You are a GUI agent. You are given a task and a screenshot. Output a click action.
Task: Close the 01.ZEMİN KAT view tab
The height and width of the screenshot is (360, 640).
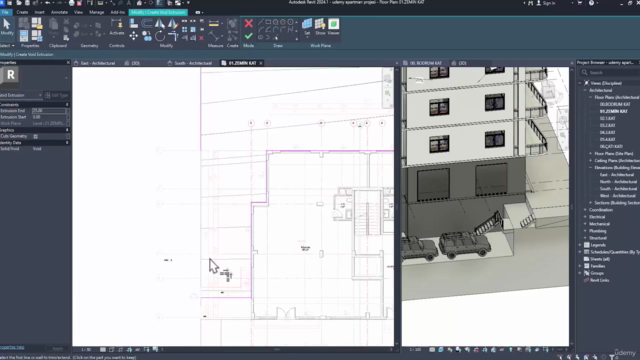pyautogui.click(x=261, y=63)
